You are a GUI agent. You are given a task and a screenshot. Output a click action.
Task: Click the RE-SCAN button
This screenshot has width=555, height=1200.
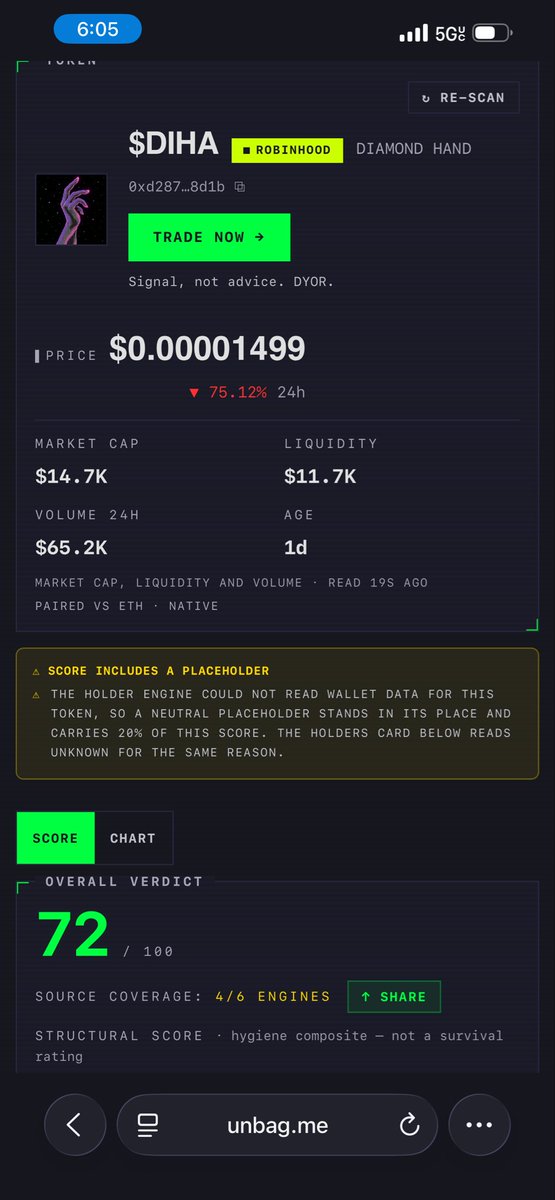[x=463, y=98]
